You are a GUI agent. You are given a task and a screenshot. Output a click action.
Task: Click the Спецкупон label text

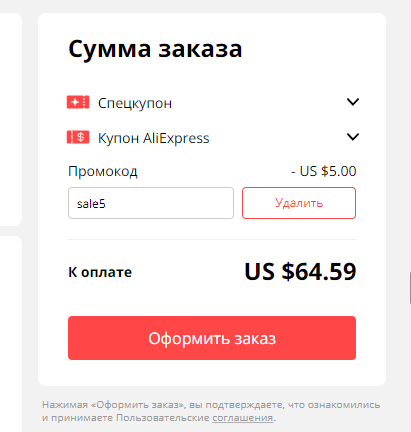(x=135, y=103)
